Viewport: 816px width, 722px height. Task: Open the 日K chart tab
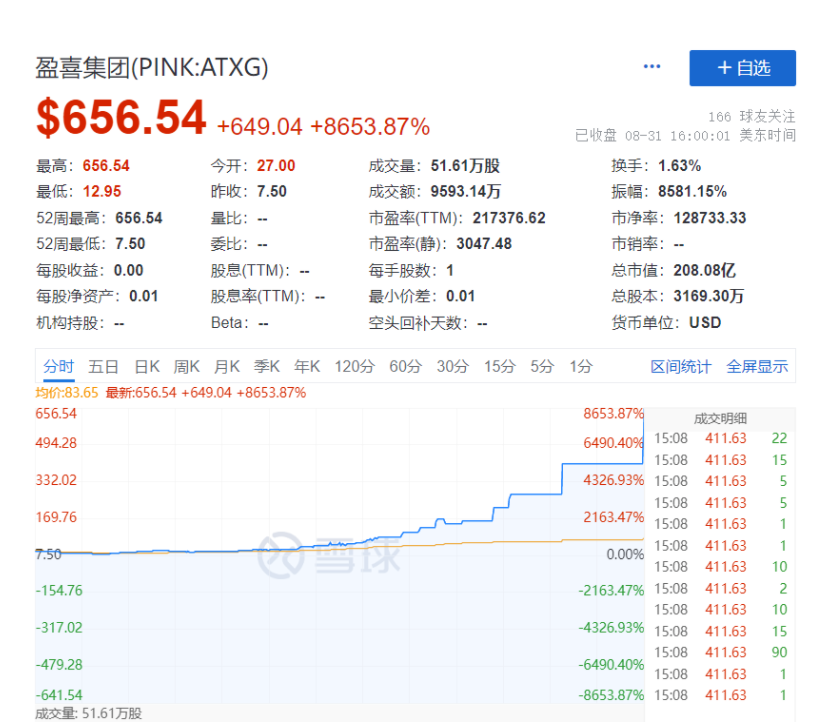[147, 366]
